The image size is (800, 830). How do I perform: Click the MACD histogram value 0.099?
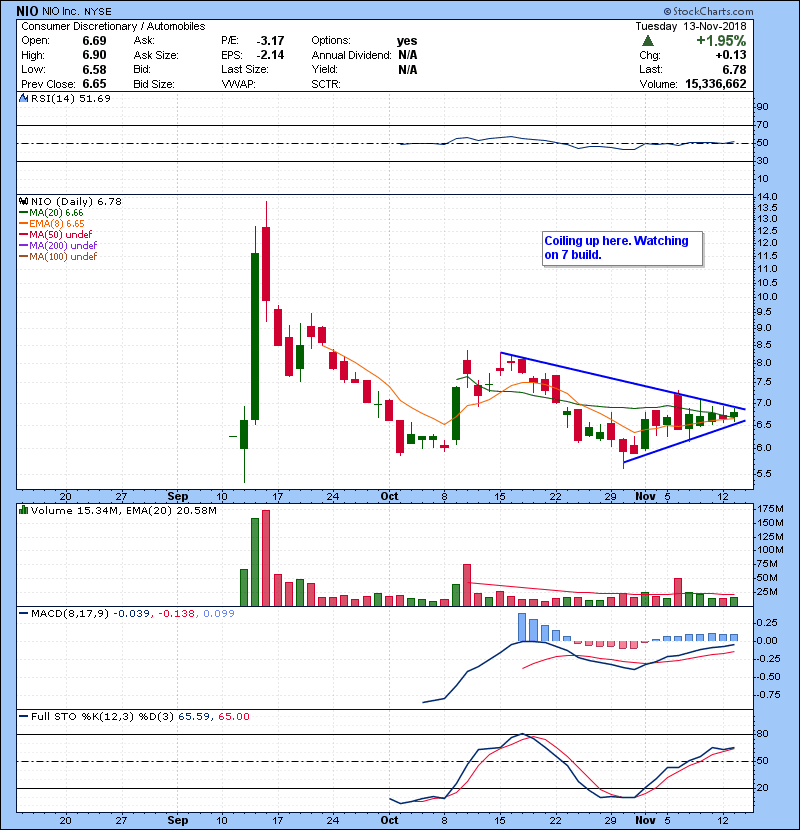[x=219, y=613]
